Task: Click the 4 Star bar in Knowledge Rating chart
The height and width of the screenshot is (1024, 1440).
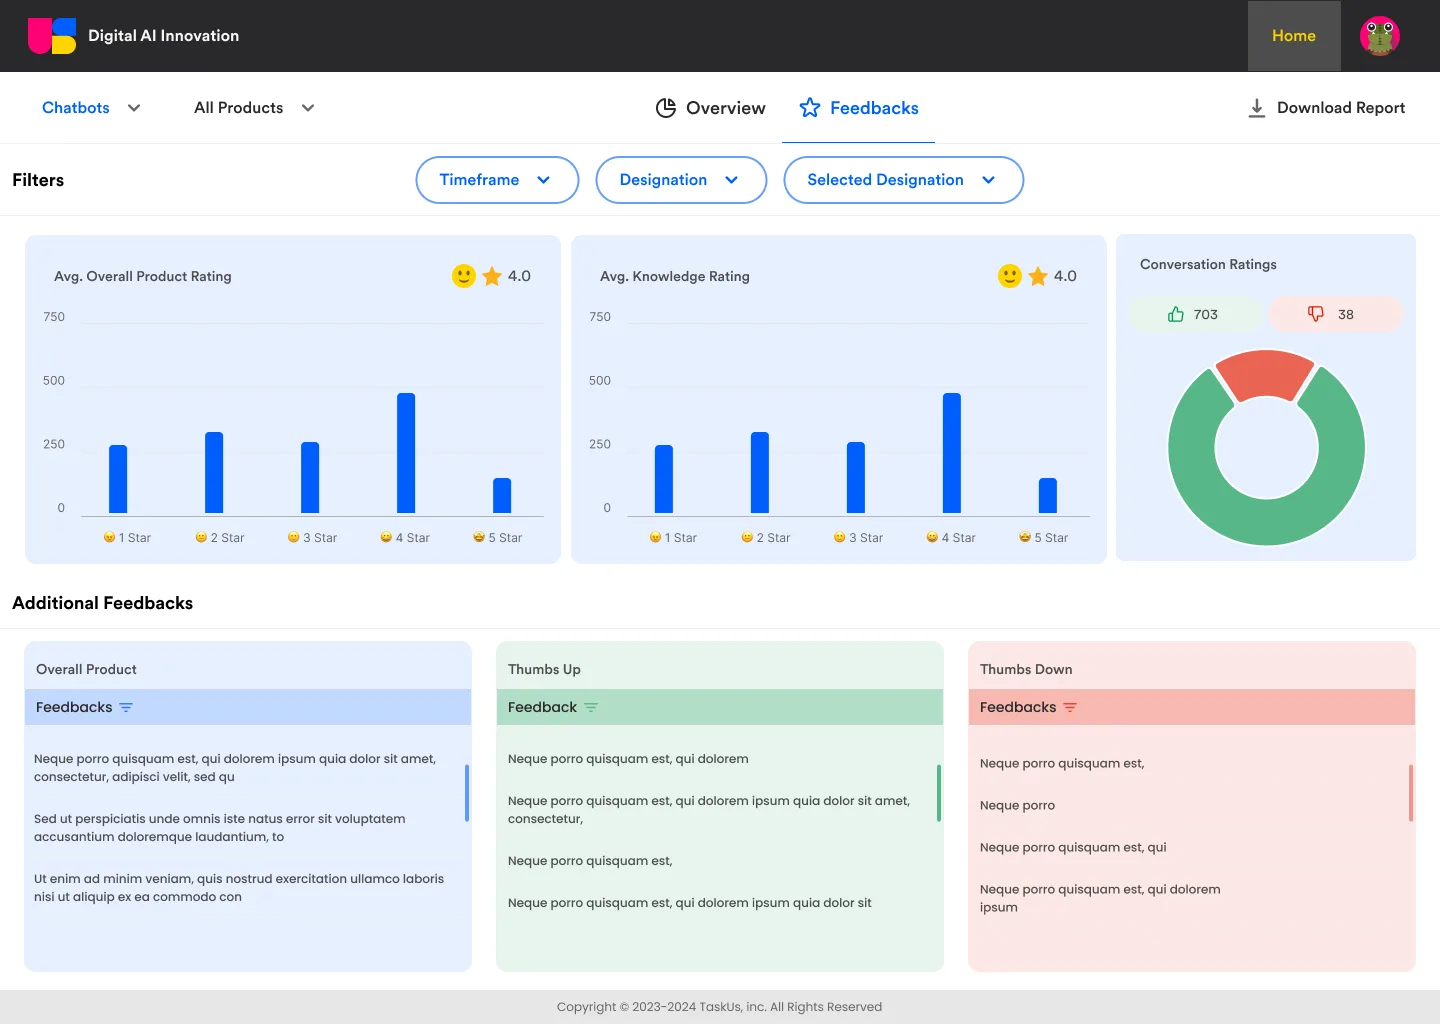Action: (x=952, y=453)
